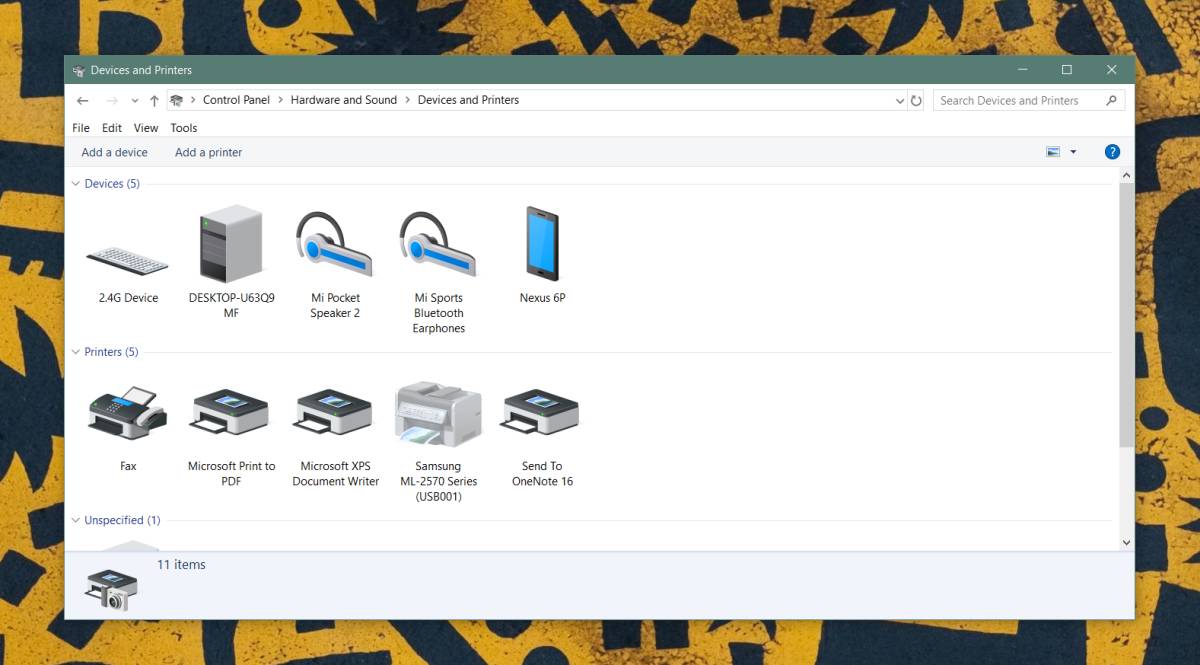Open the Fax printer

(x=127, y=413)
